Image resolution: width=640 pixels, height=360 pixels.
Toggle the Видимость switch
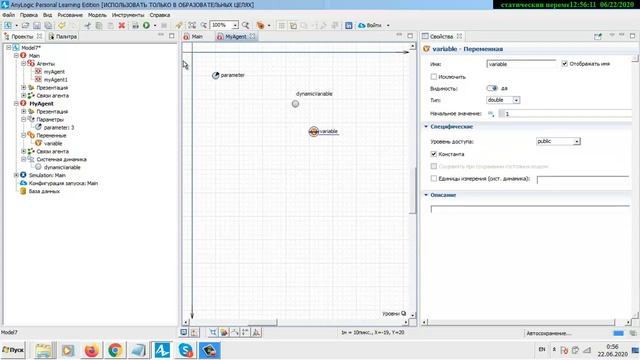[492, 88]
